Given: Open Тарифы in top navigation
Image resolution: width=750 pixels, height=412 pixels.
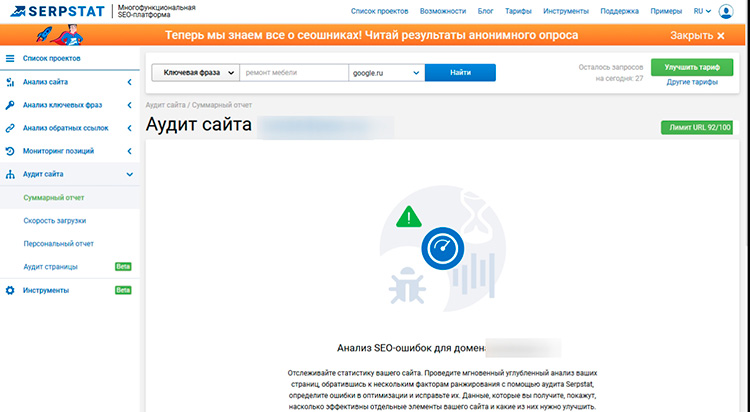Looking at the screenshot, I should coord(518,11).
